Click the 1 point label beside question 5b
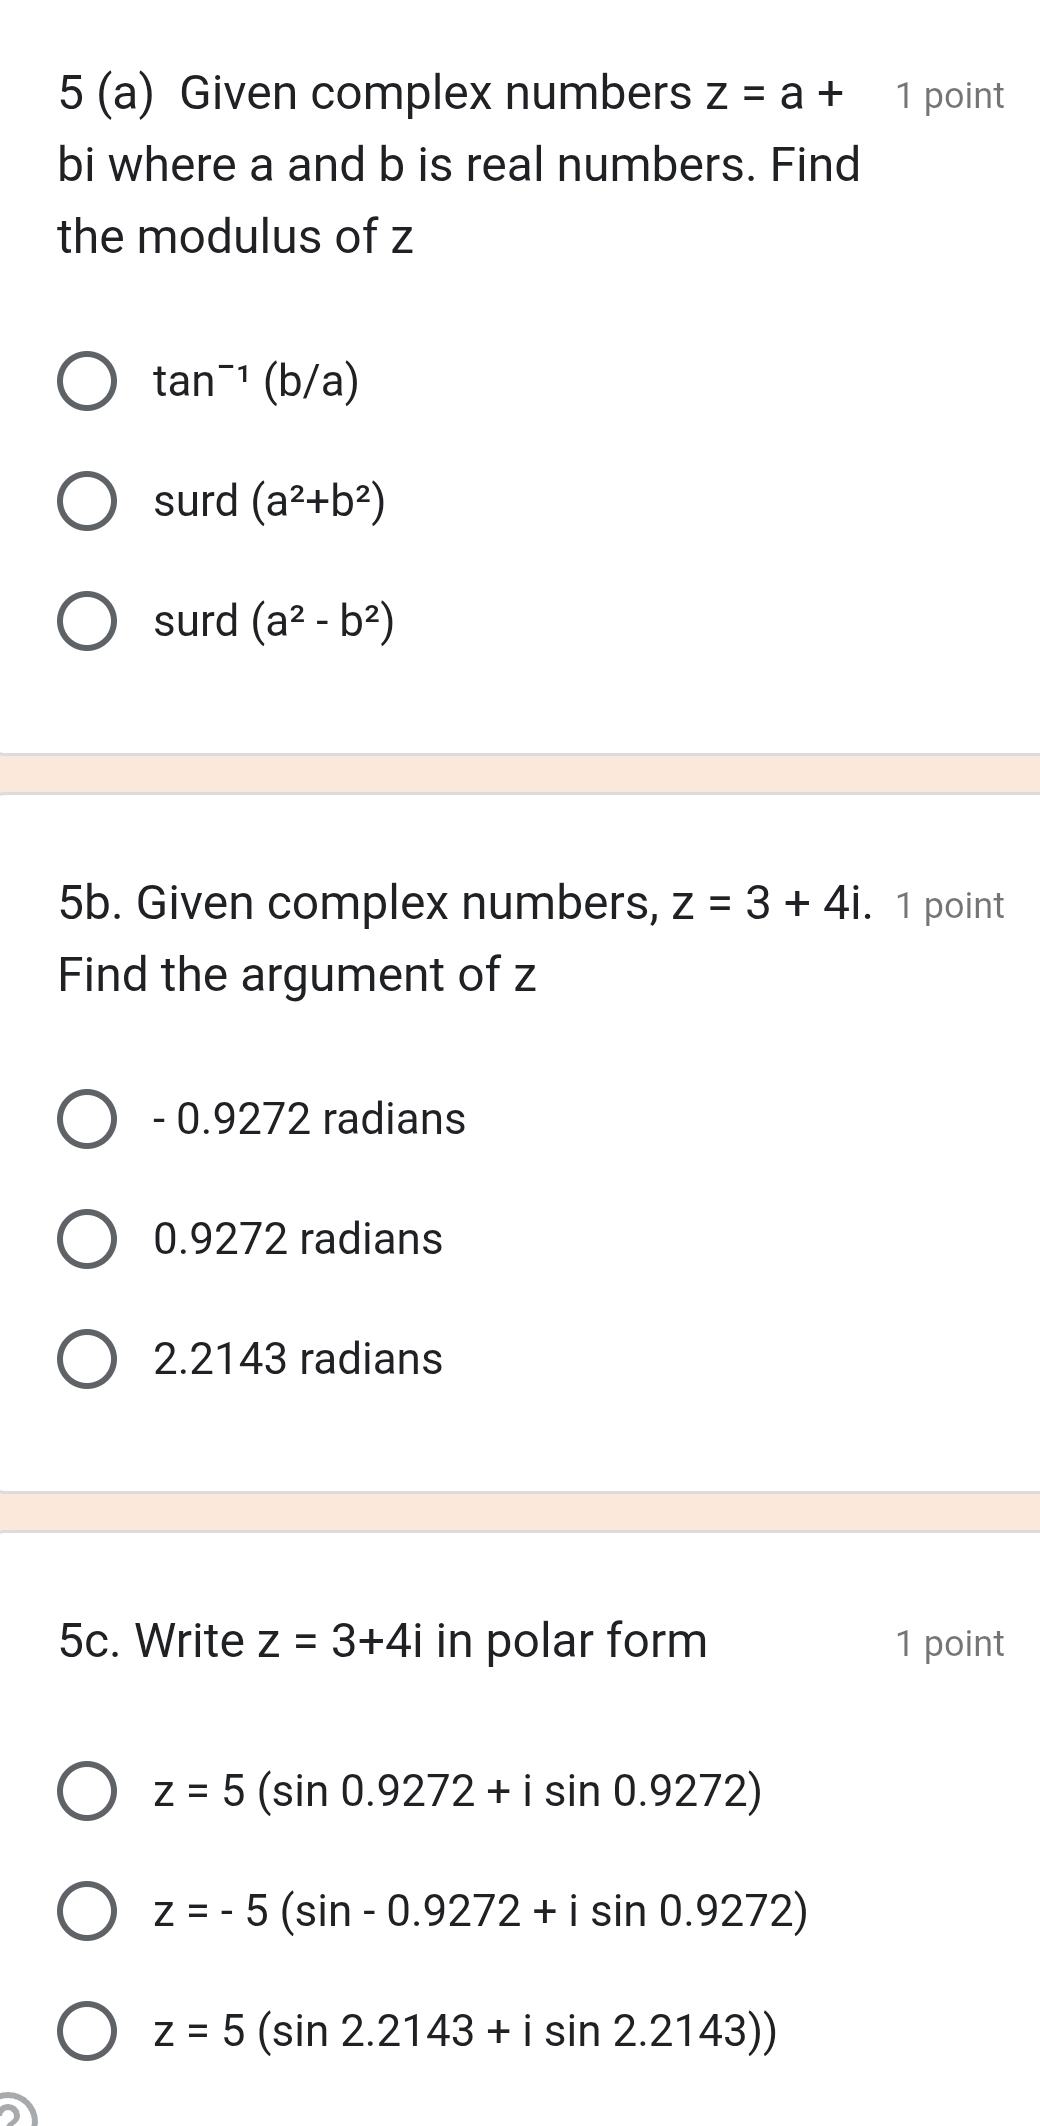Screen dimensions: 1040x2126 (x=949, y=905)
